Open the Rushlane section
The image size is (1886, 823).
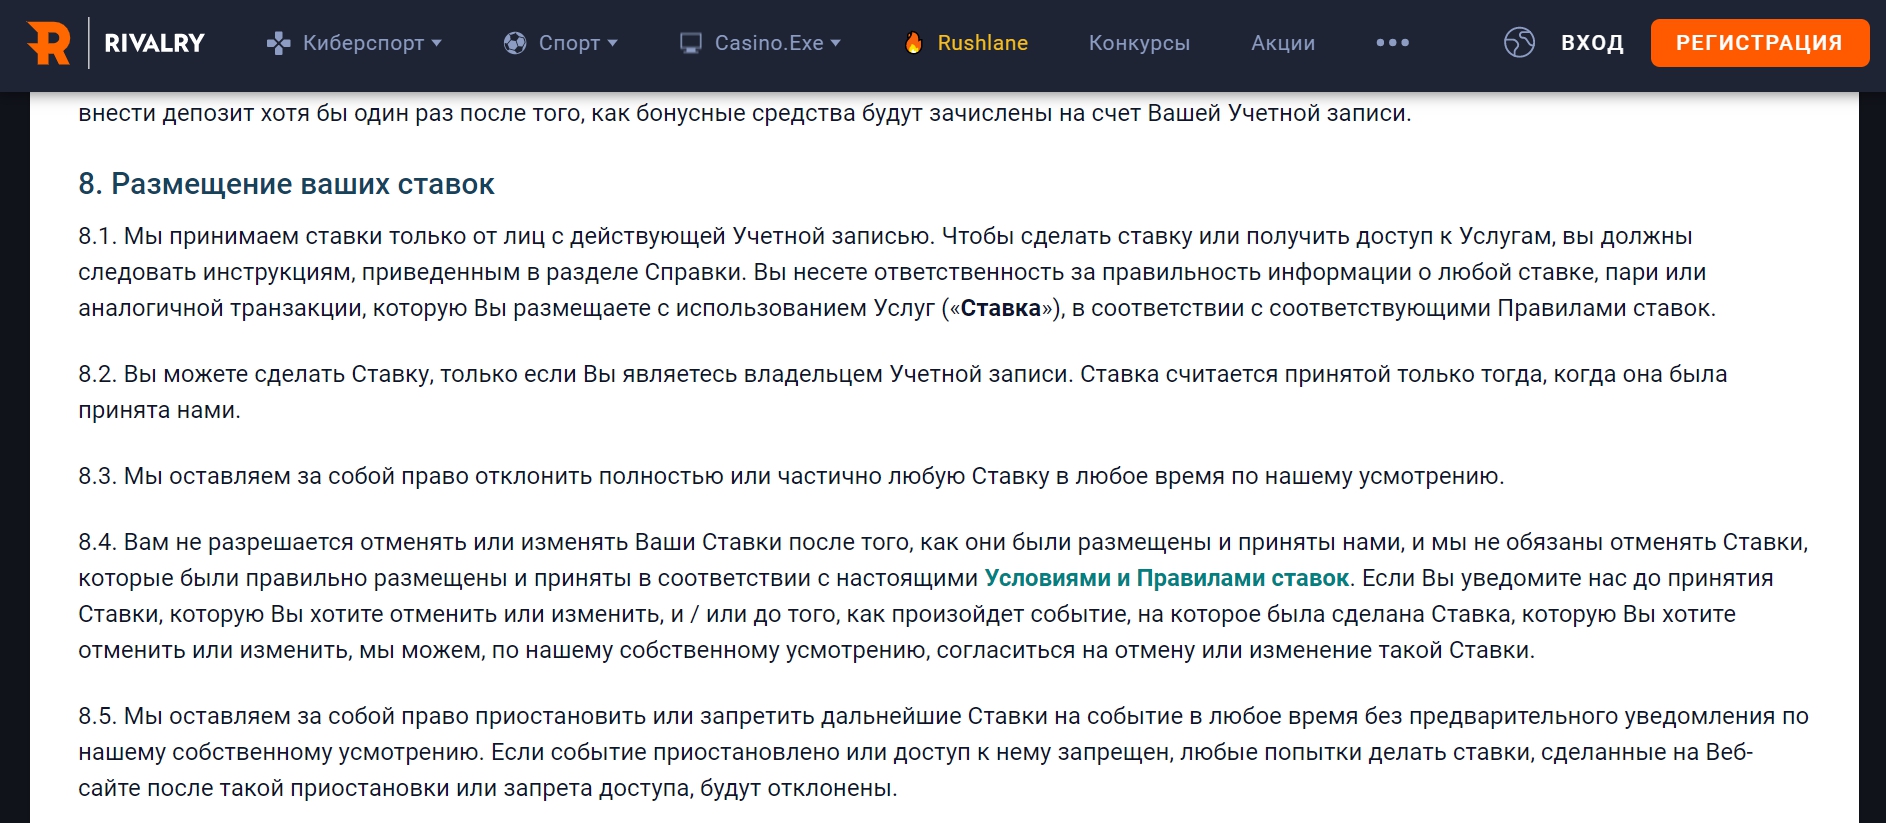click(x=982, y=43)
